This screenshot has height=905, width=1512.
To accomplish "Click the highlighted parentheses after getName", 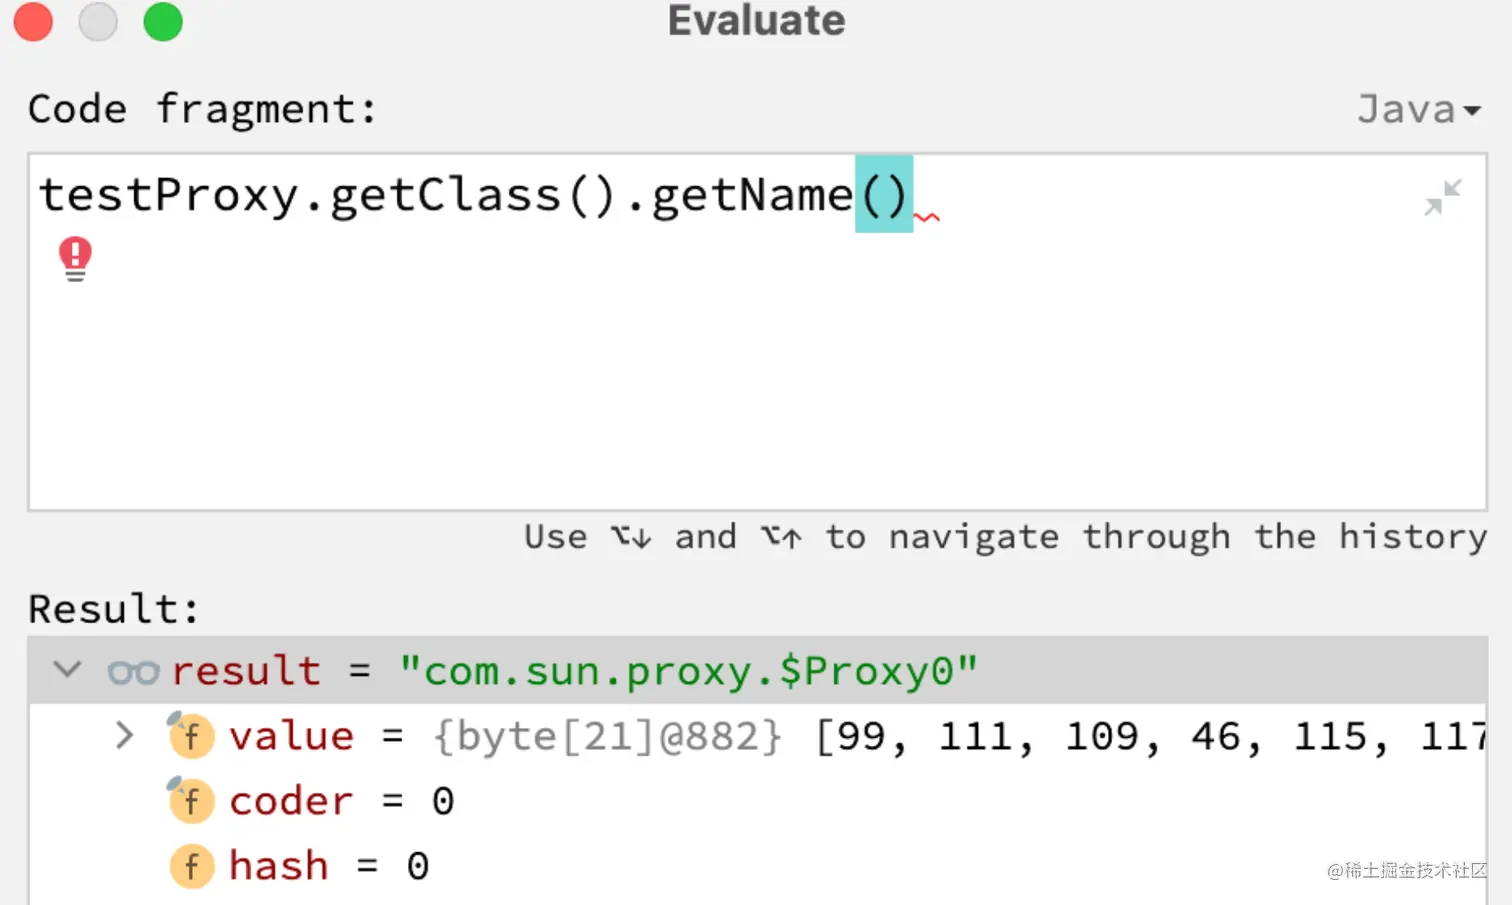I will 884,195.
